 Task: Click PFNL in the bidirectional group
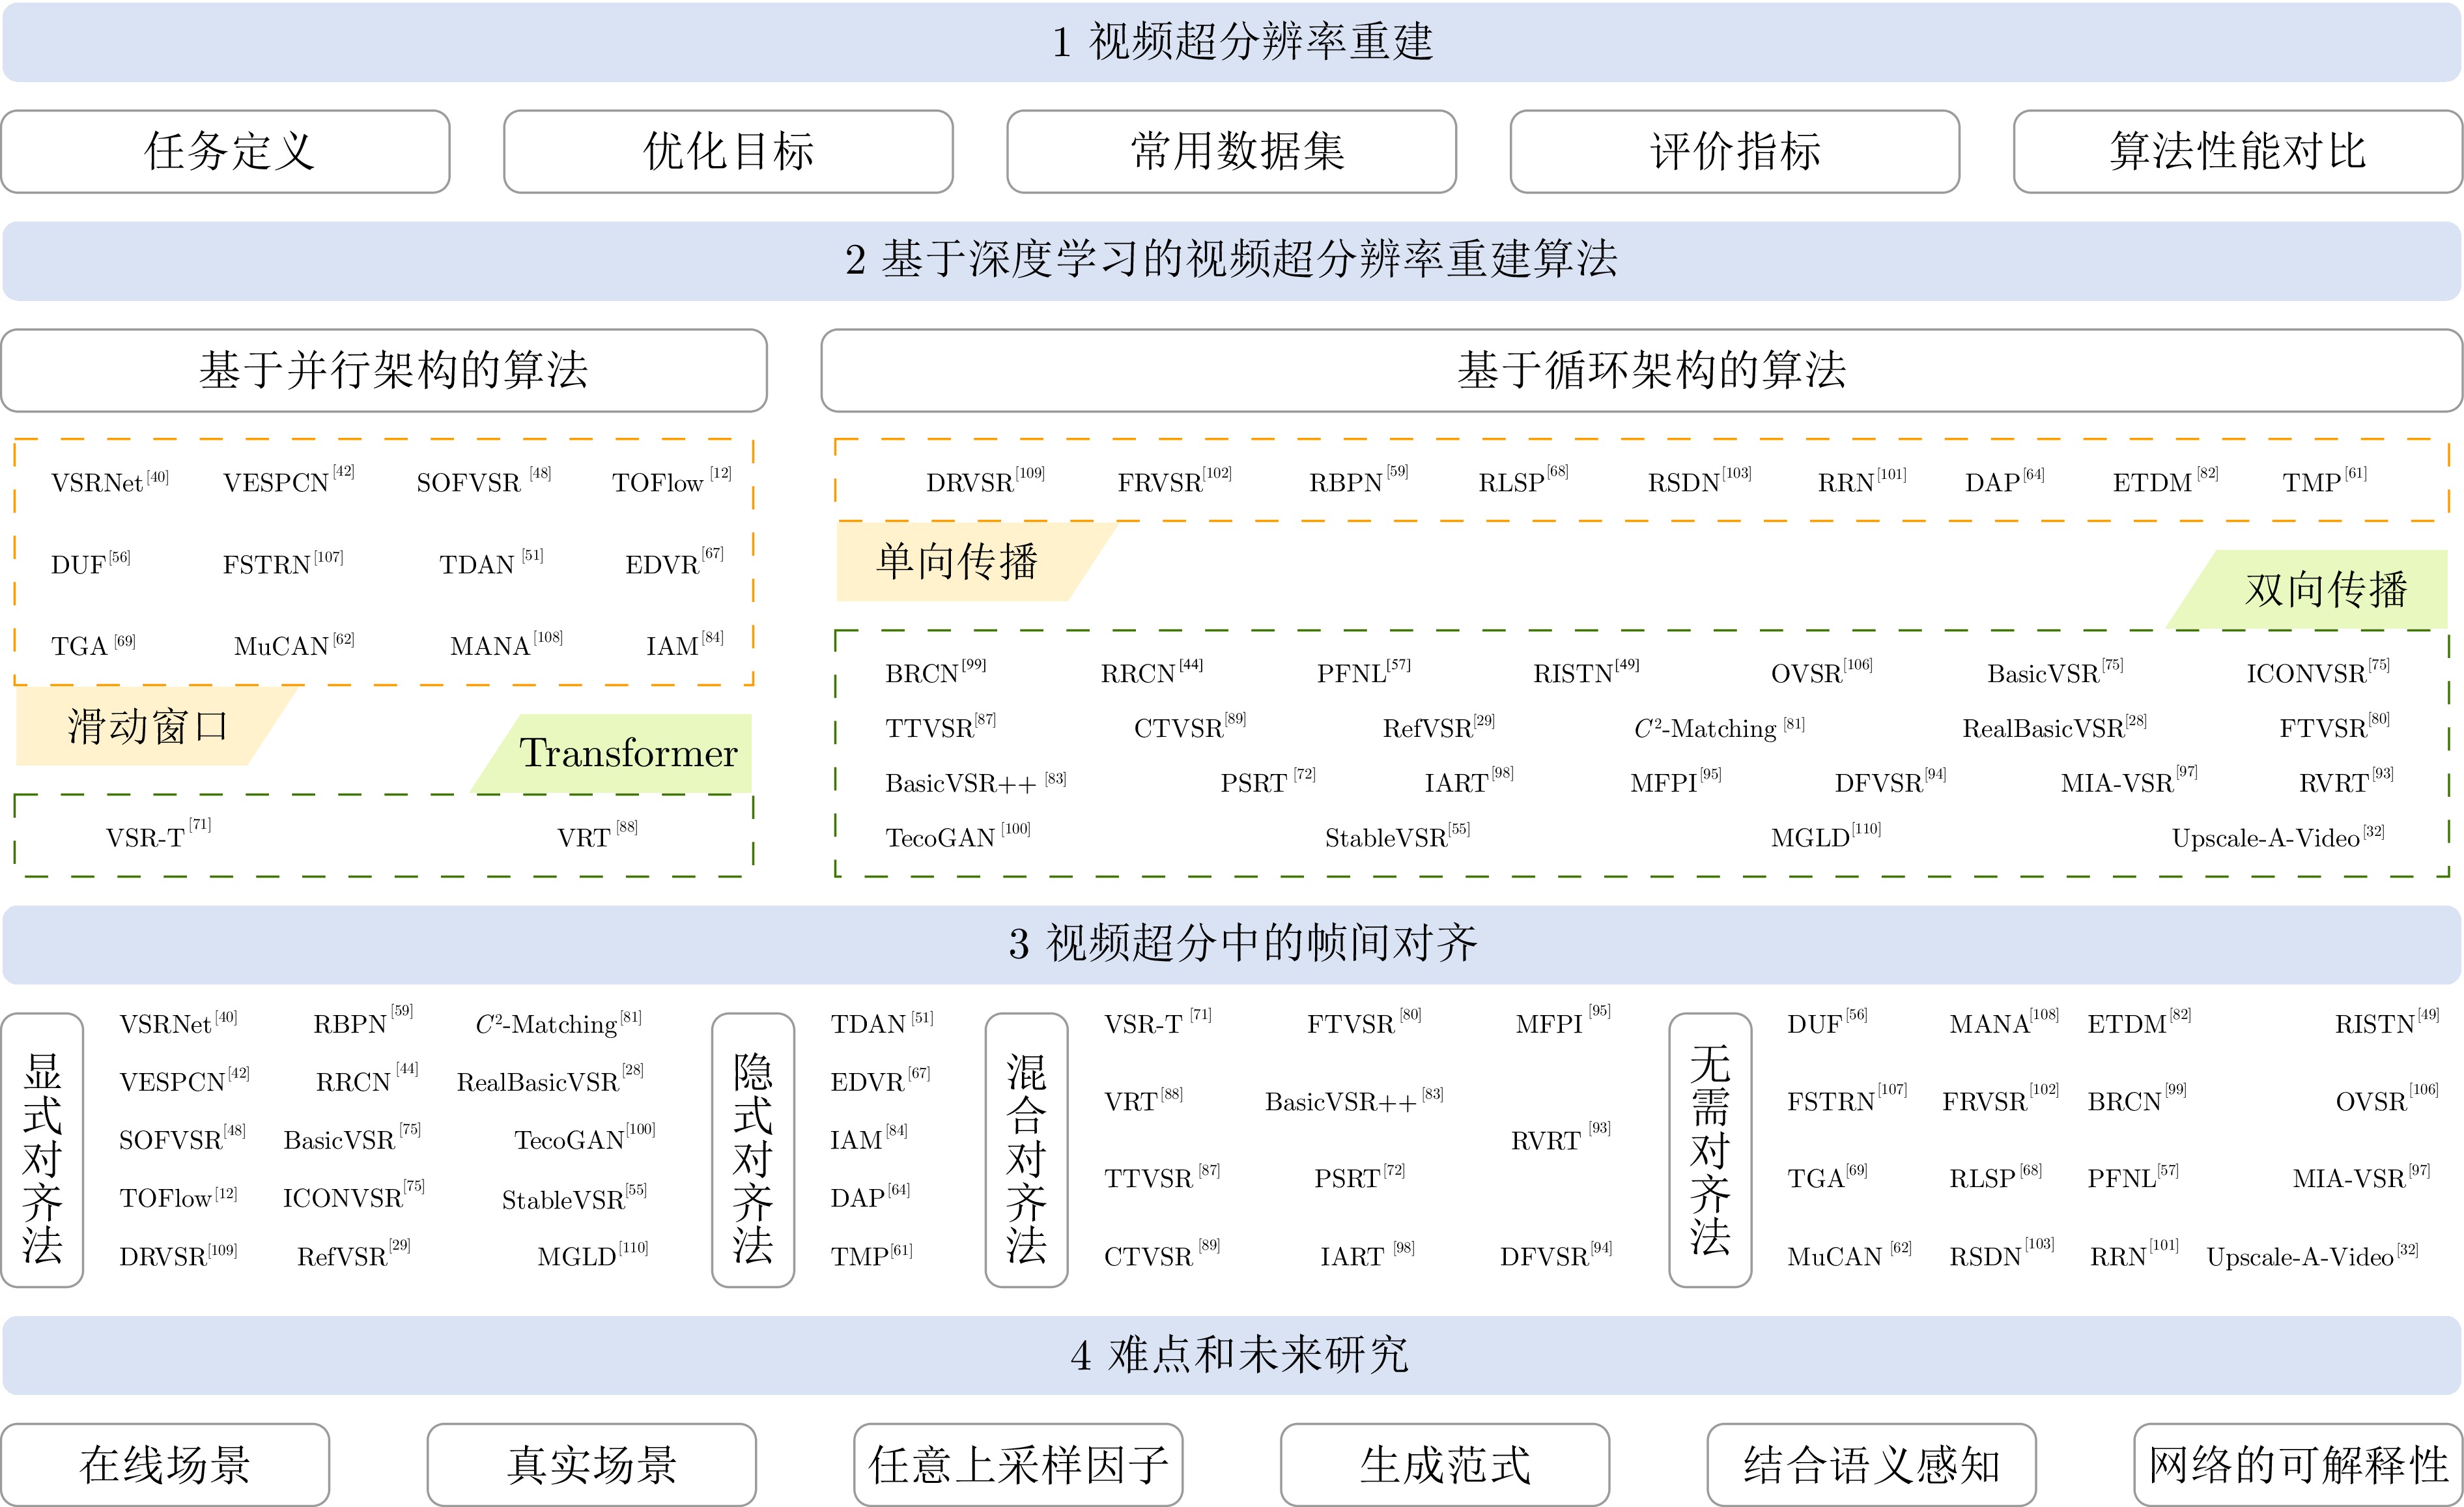click(x=1363, y=672)
